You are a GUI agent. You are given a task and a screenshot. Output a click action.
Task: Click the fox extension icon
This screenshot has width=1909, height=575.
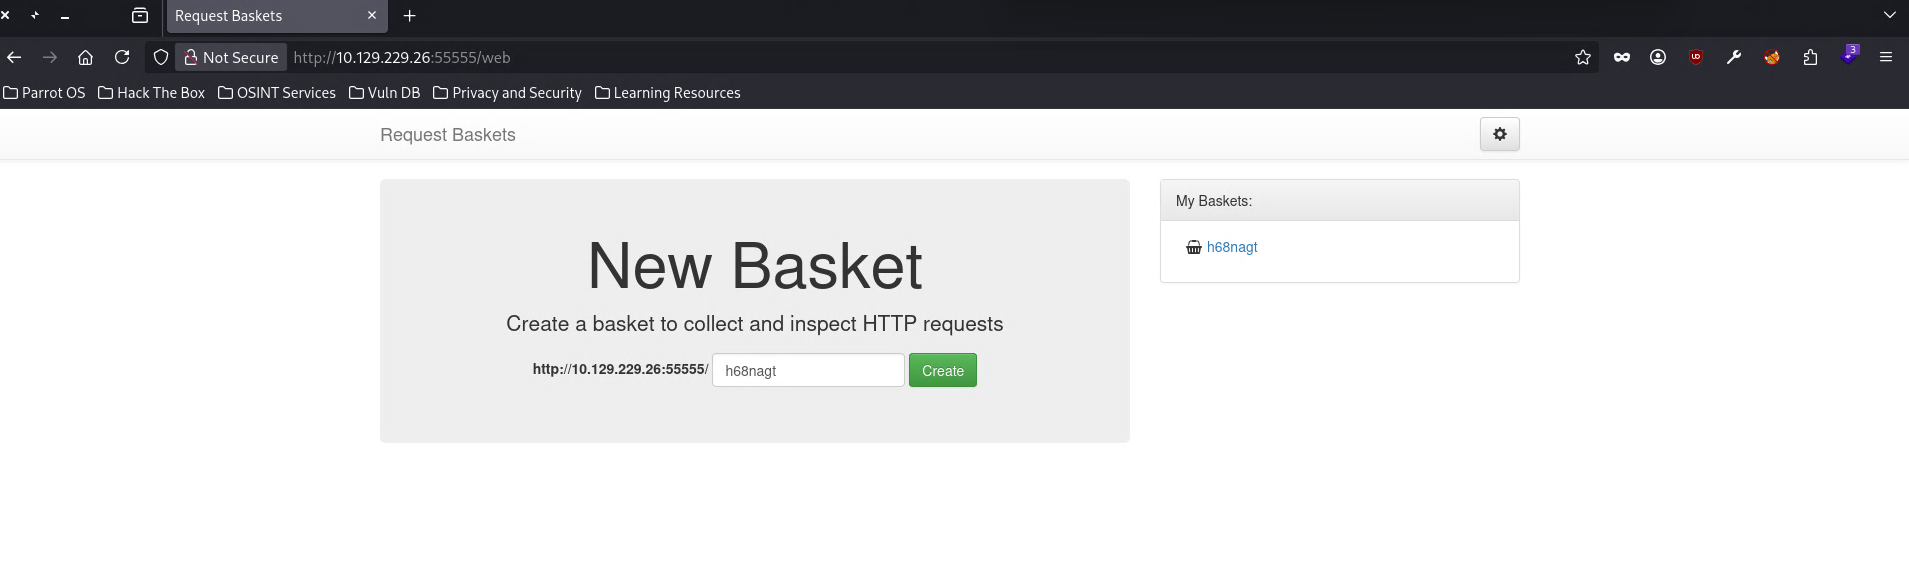pyautogui.click(x=1772, y=57)
